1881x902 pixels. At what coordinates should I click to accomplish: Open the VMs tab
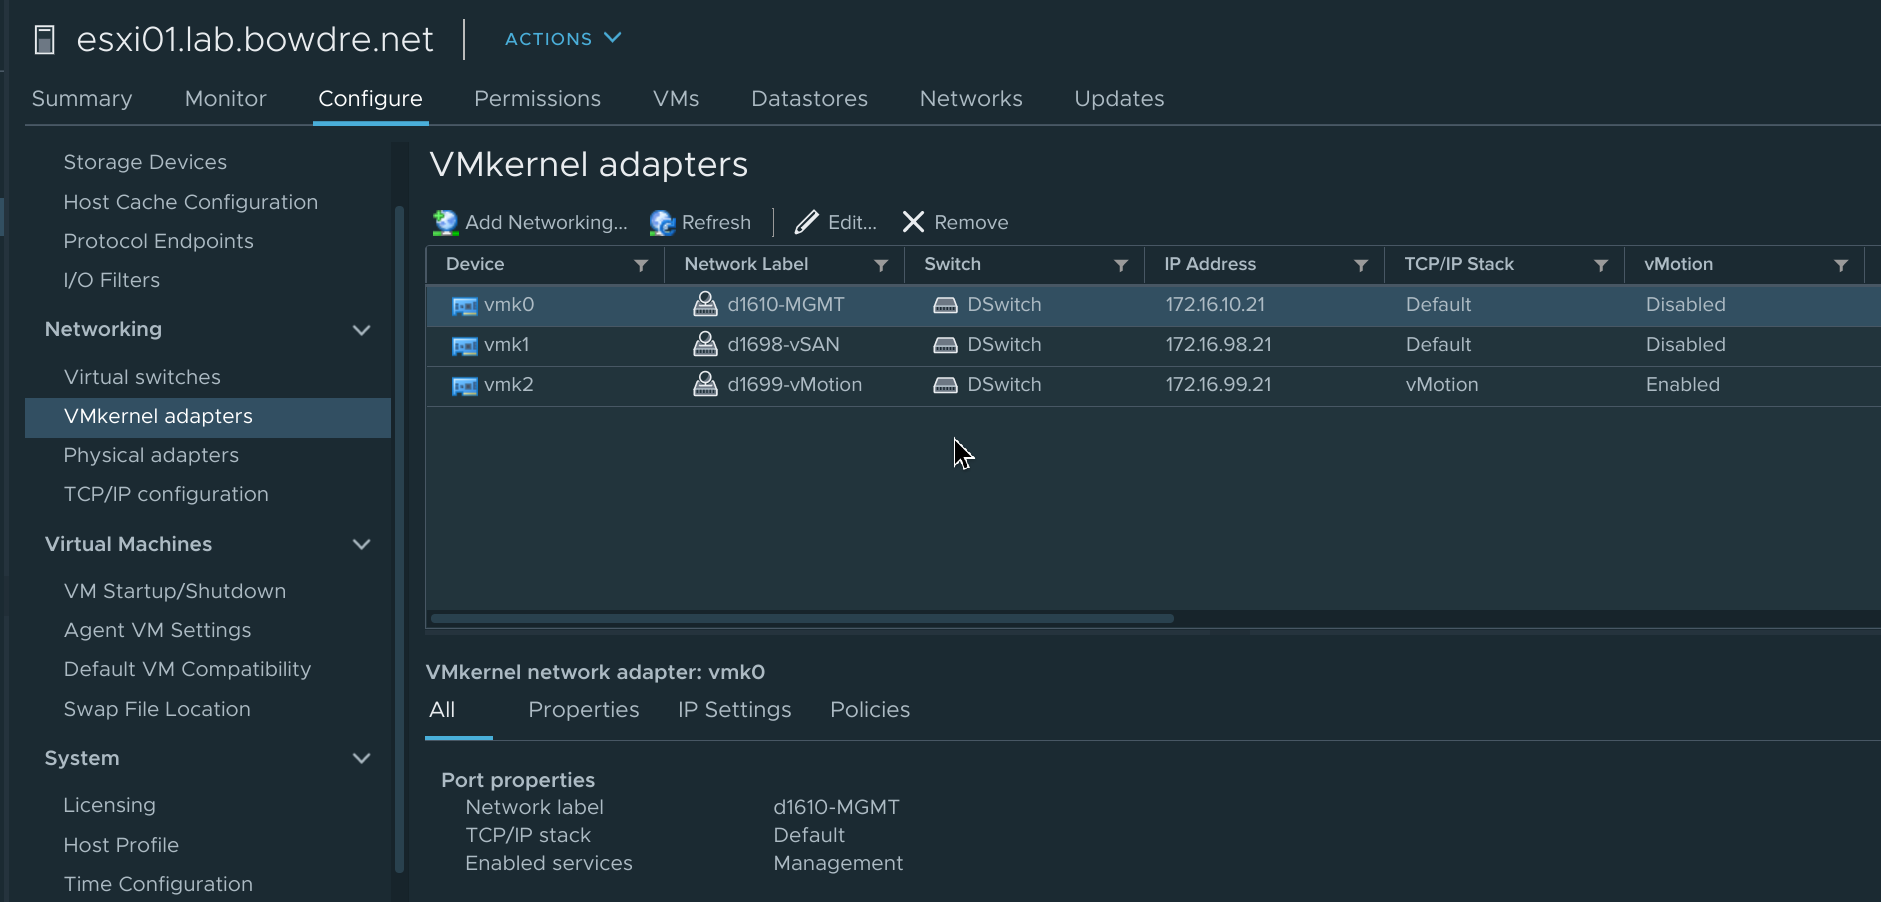click(x=676, y=99)
